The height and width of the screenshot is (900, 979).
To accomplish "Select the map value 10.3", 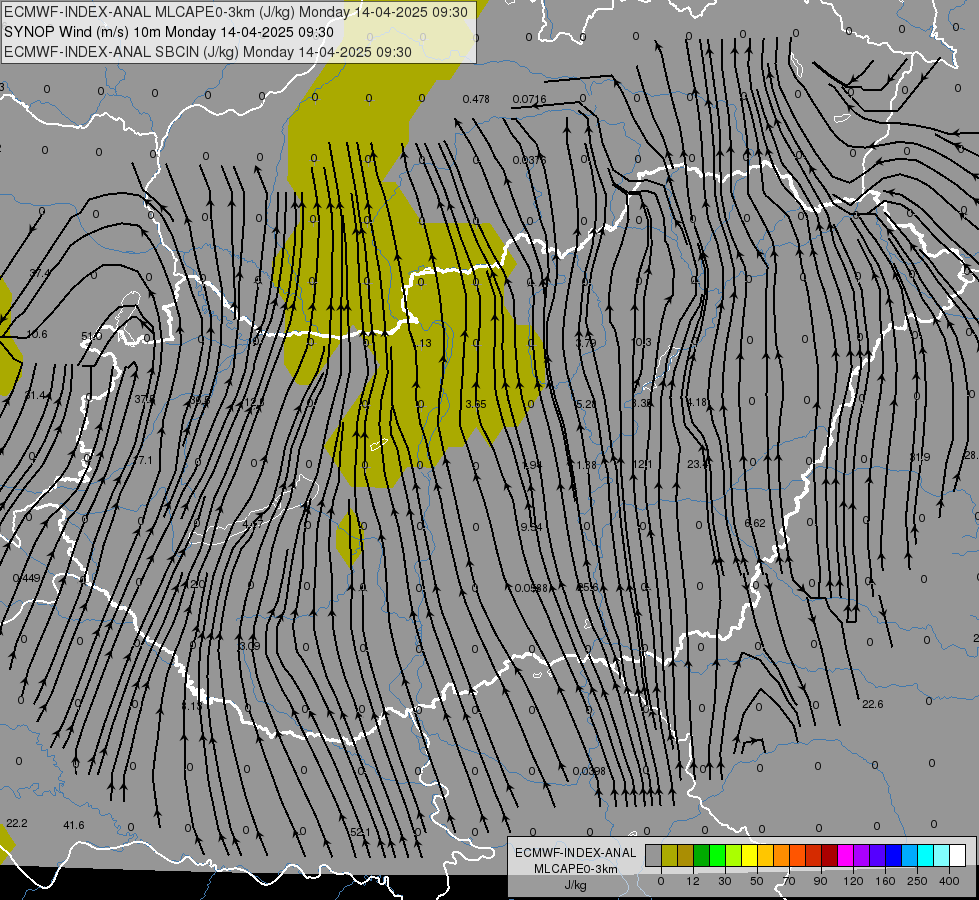I will [x=641, y=342].
